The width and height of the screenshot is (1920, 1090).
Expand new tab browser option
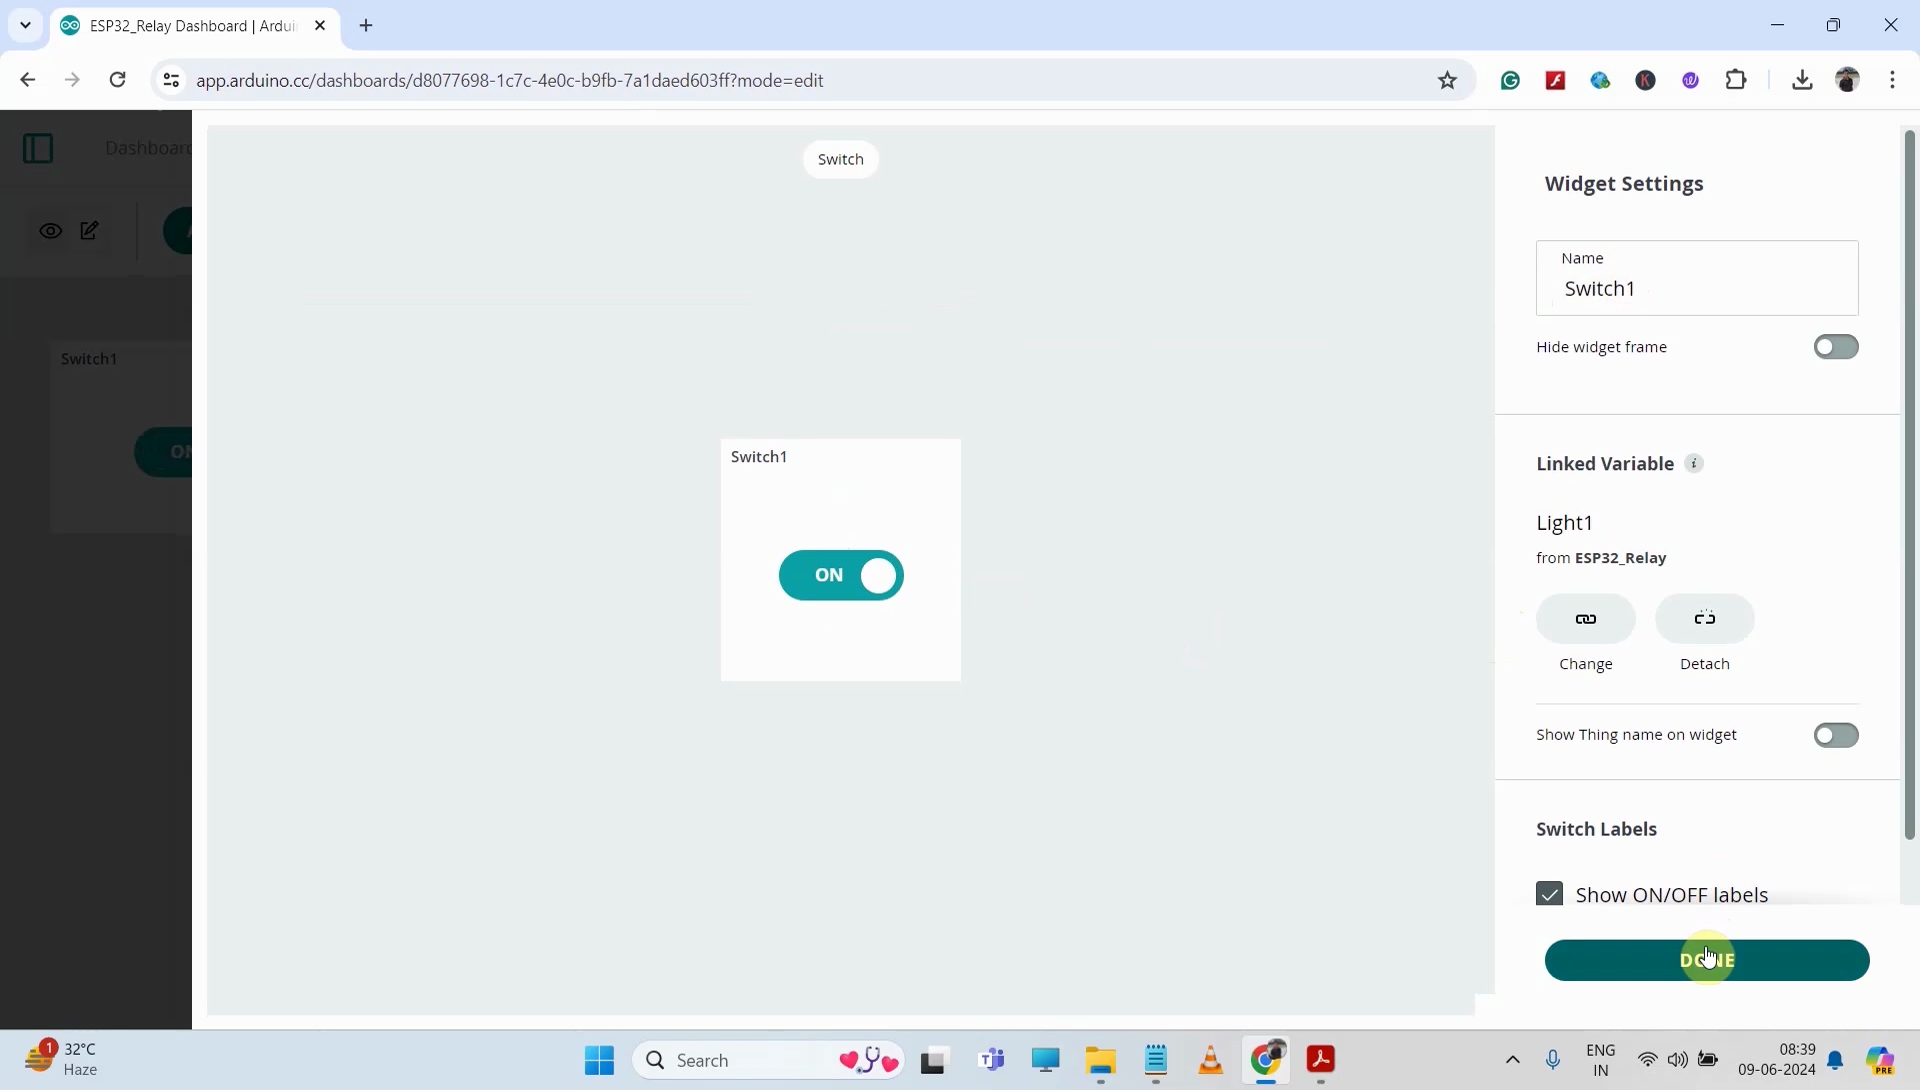click(x=367, y=25)
